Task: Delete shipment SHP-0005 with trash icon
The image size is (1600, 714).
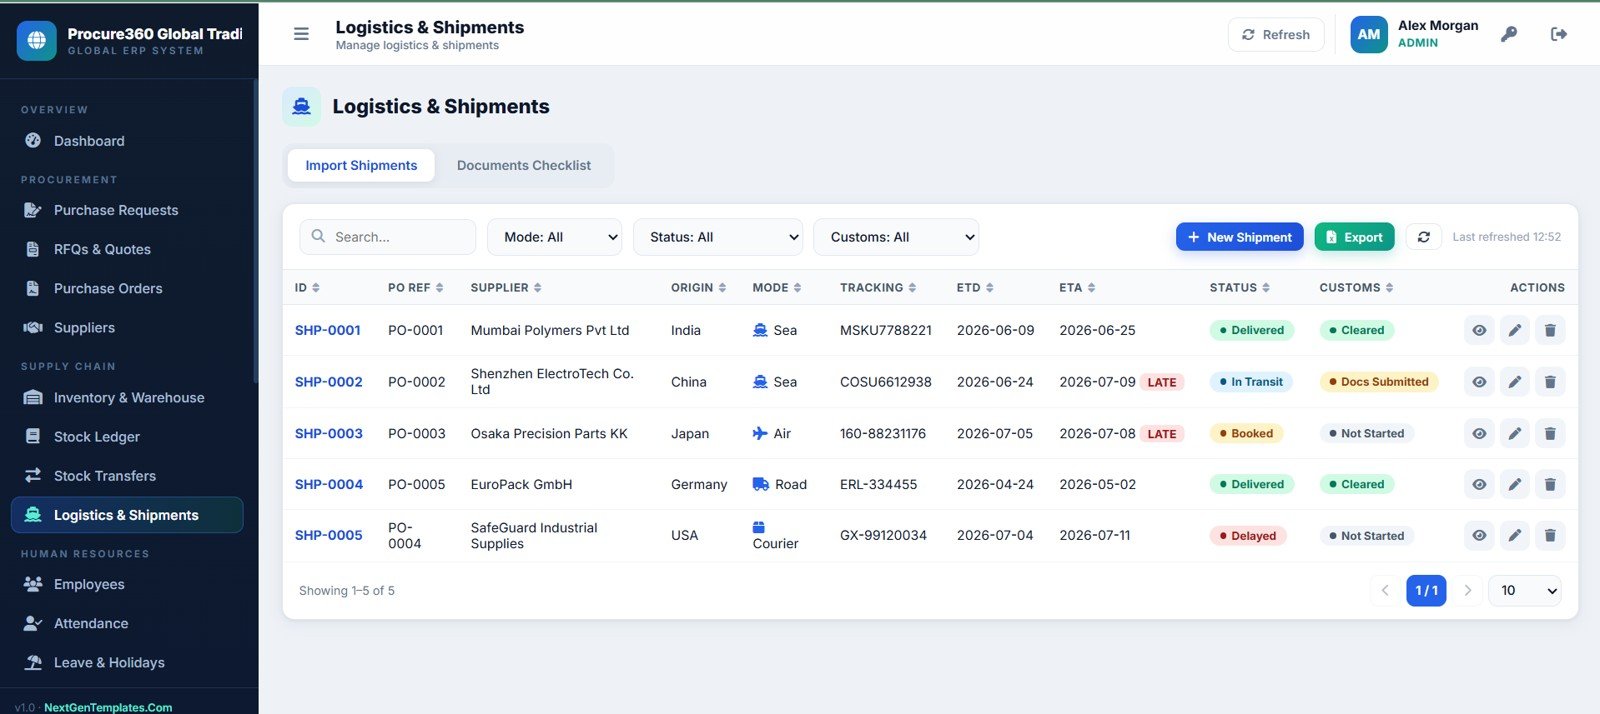Action: (1550, 535)
